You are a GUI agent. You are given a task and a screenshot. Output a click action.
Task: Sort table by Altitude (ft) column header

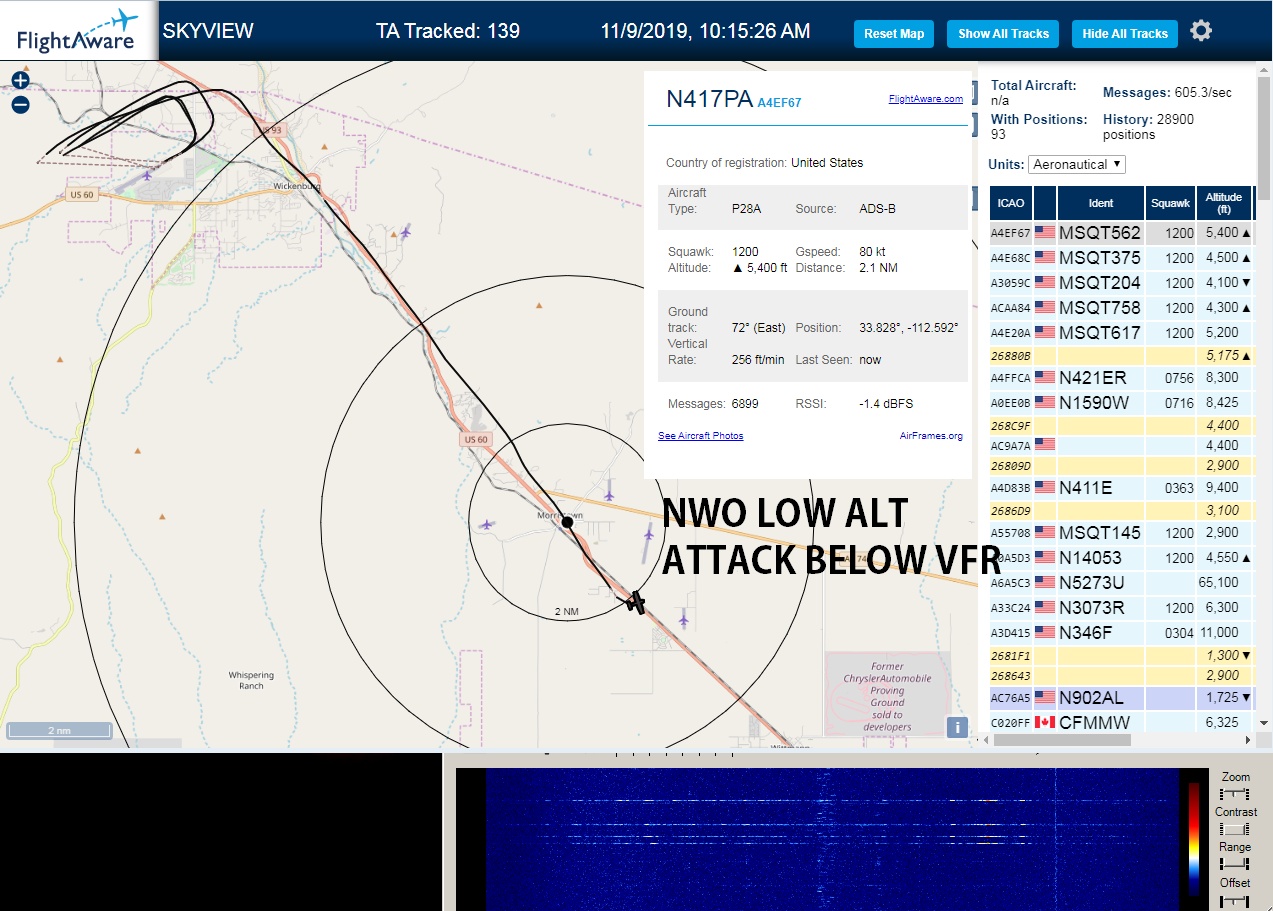1224,203
